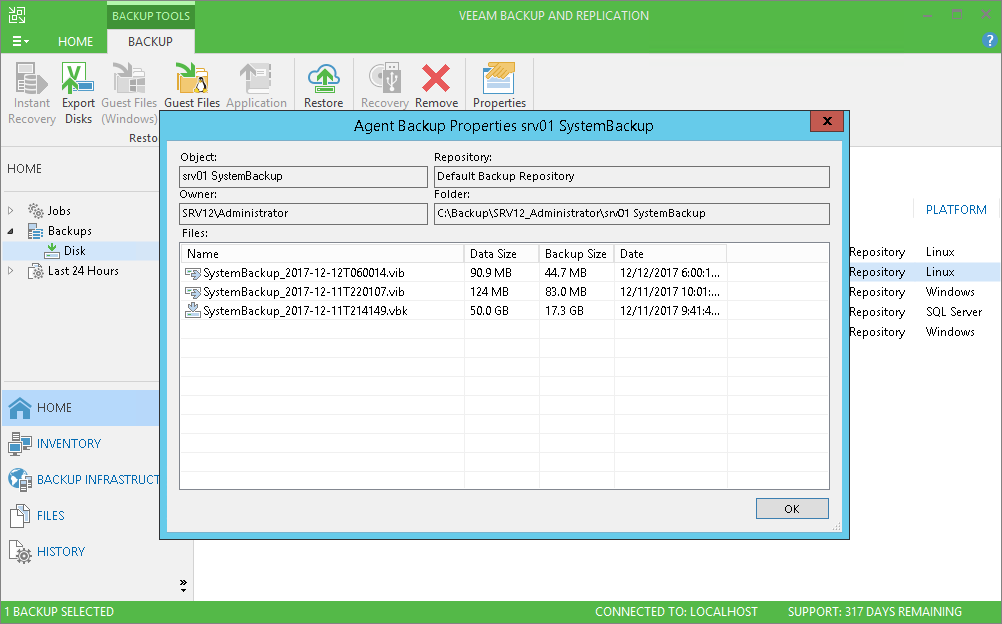Open the HISTORY view icon
The width and height of the screenshot is (1002, 624).
[x=20, y=551]
